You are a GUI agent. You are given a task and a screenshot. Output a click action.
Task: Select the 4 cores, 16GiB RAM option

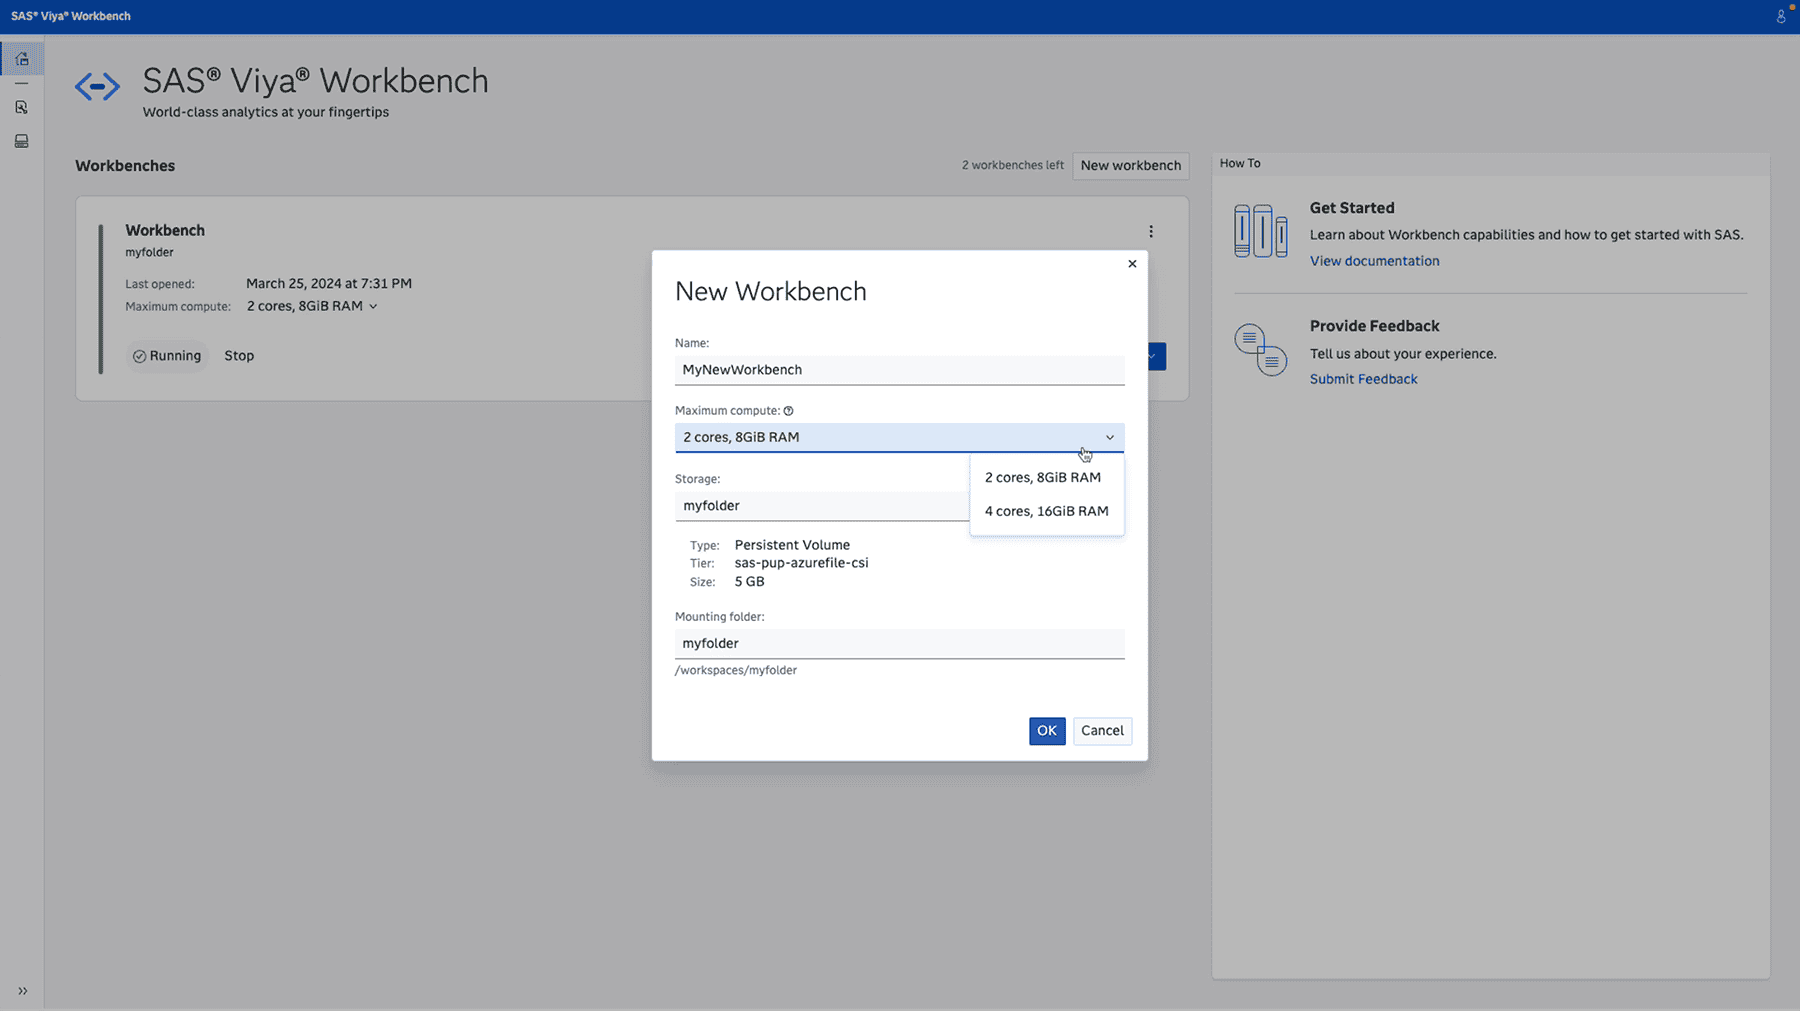[1046, 511]
